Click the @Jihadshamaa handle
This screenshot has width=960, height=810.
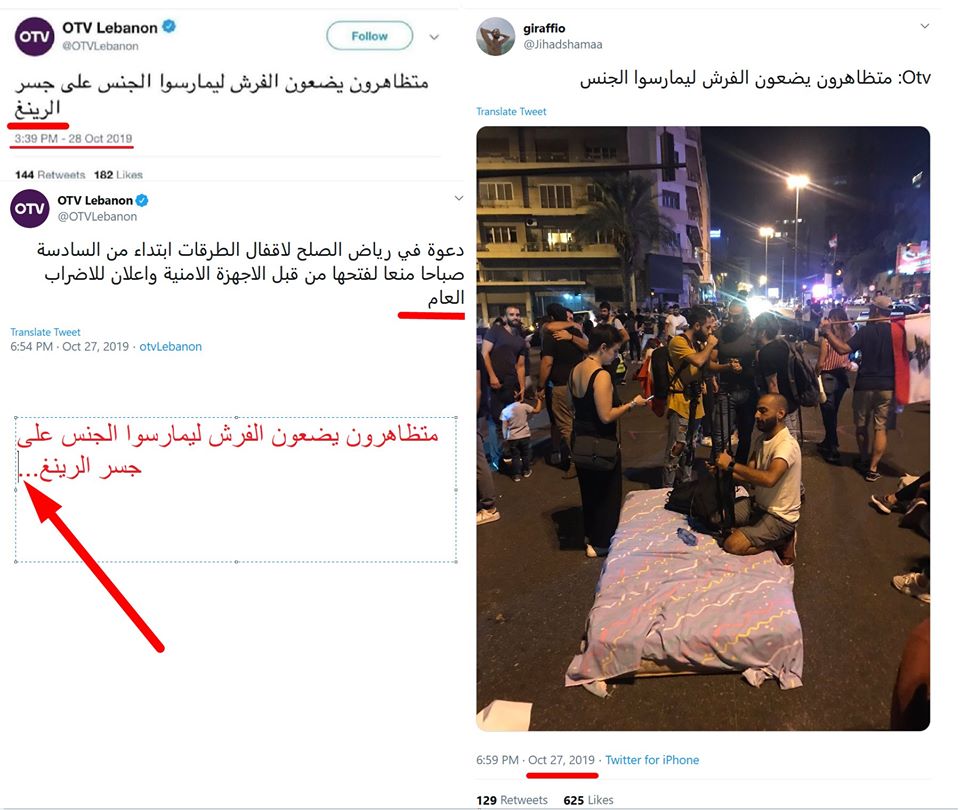(563, 44)
